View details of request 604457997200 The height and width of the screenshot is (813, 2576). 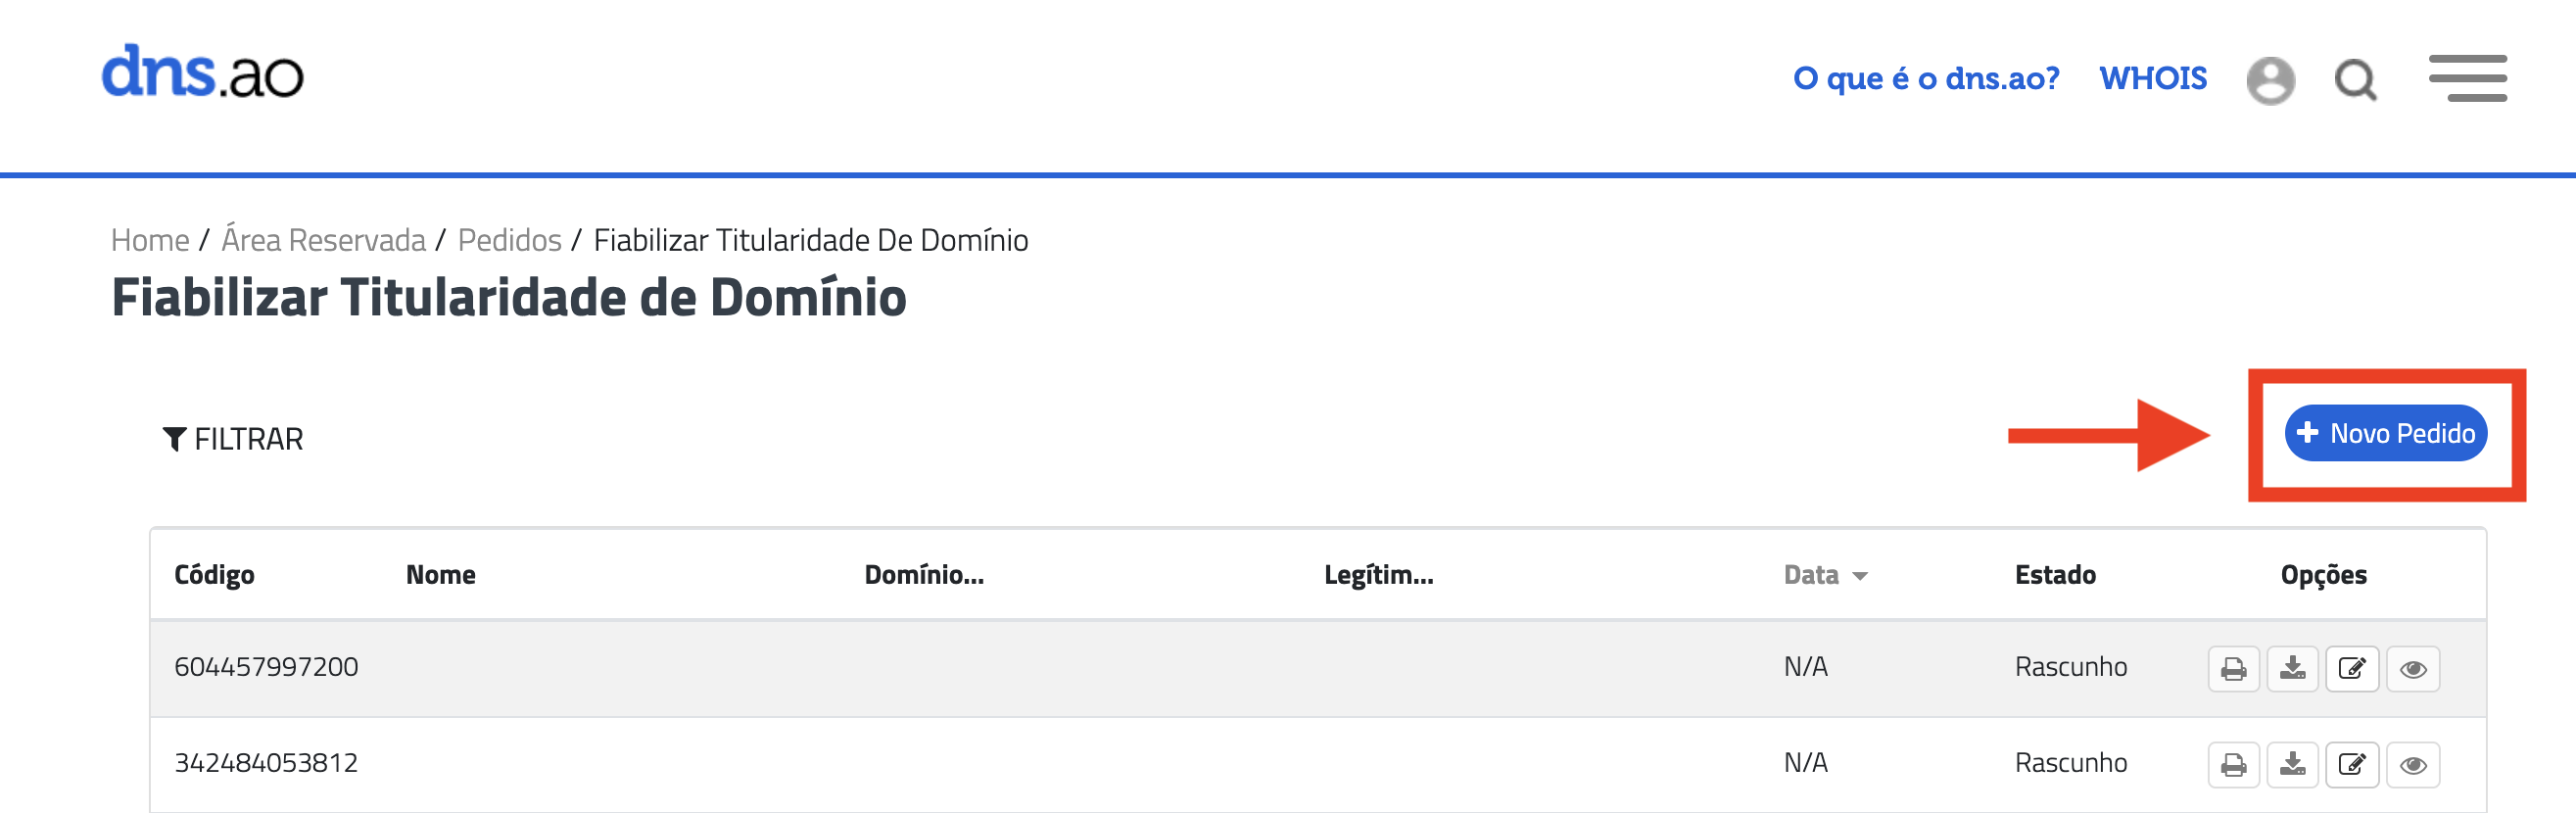[2412, 669]
